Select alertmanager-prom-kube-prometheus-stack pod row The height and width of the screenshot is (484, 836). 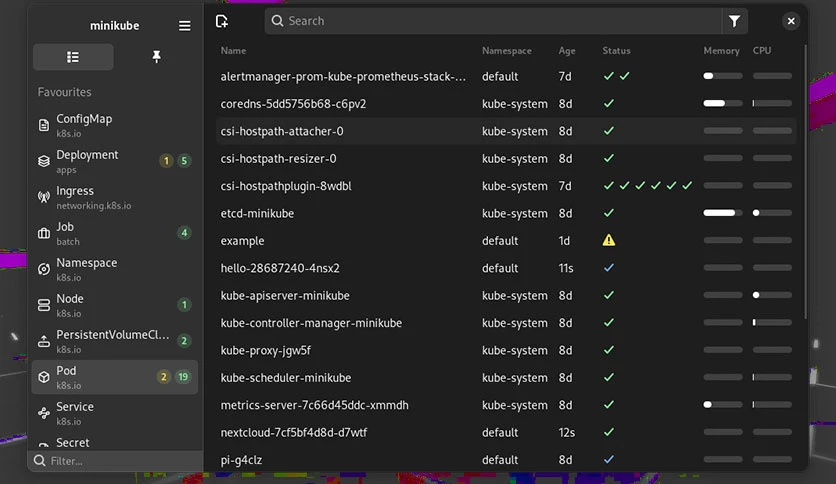pos(506,76)
